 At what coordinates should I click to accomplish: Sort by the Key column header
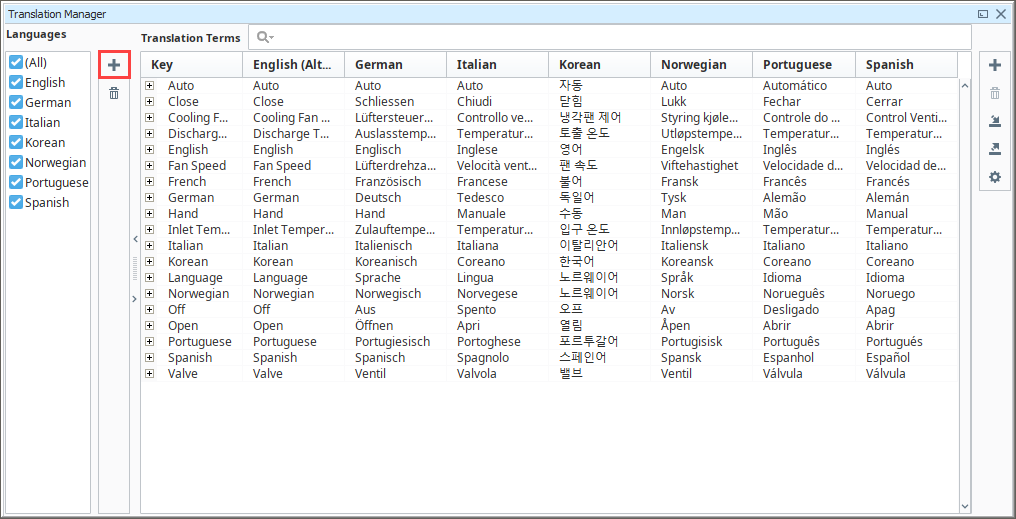click(192, 65)
